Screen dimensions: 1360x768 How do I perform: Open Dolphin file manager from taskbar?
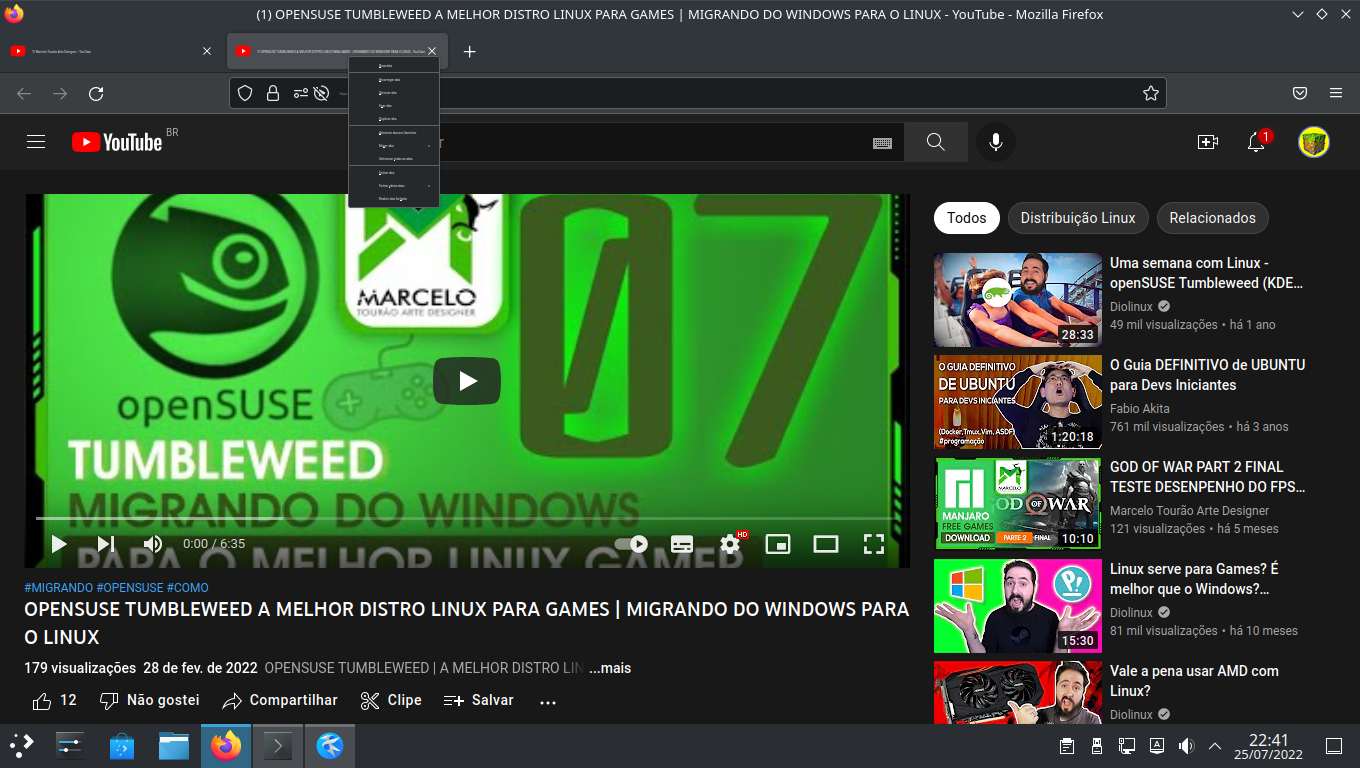click(174, 746)
